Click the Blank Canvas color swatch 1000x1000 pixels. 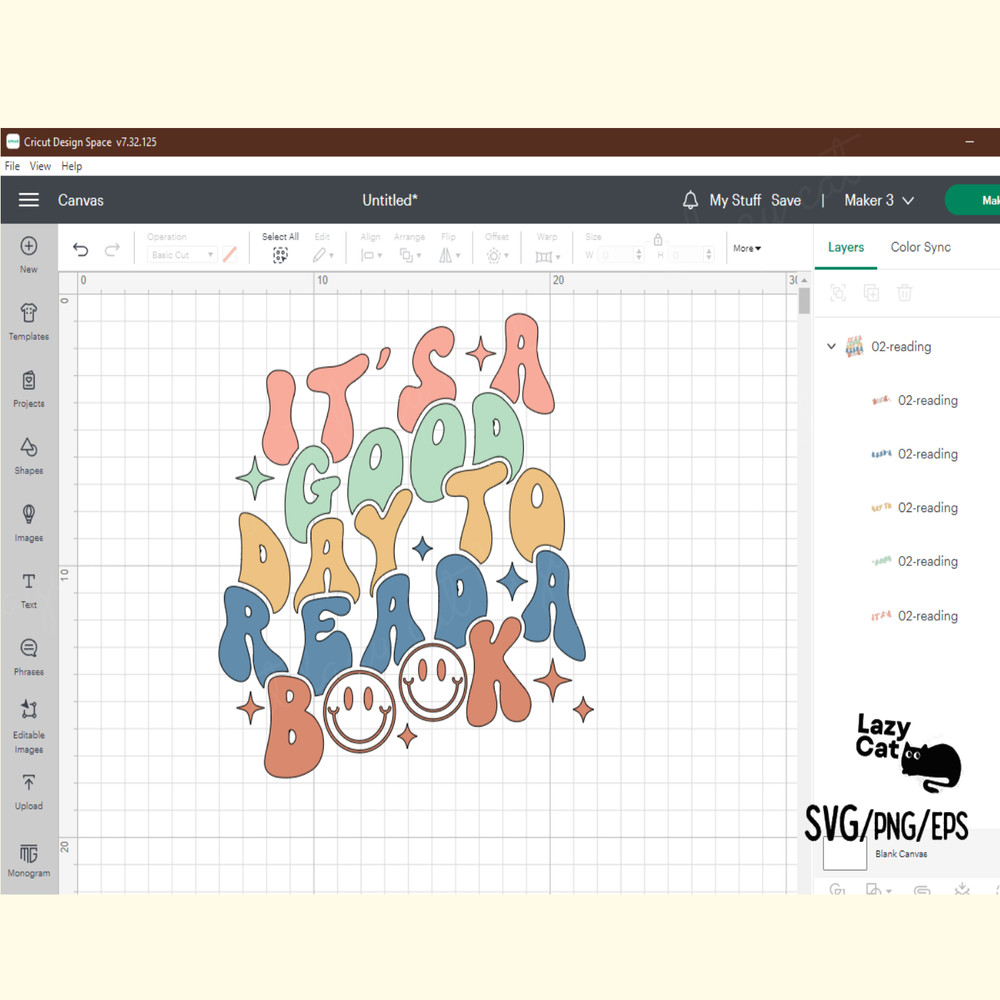click(x=844, y=852)
